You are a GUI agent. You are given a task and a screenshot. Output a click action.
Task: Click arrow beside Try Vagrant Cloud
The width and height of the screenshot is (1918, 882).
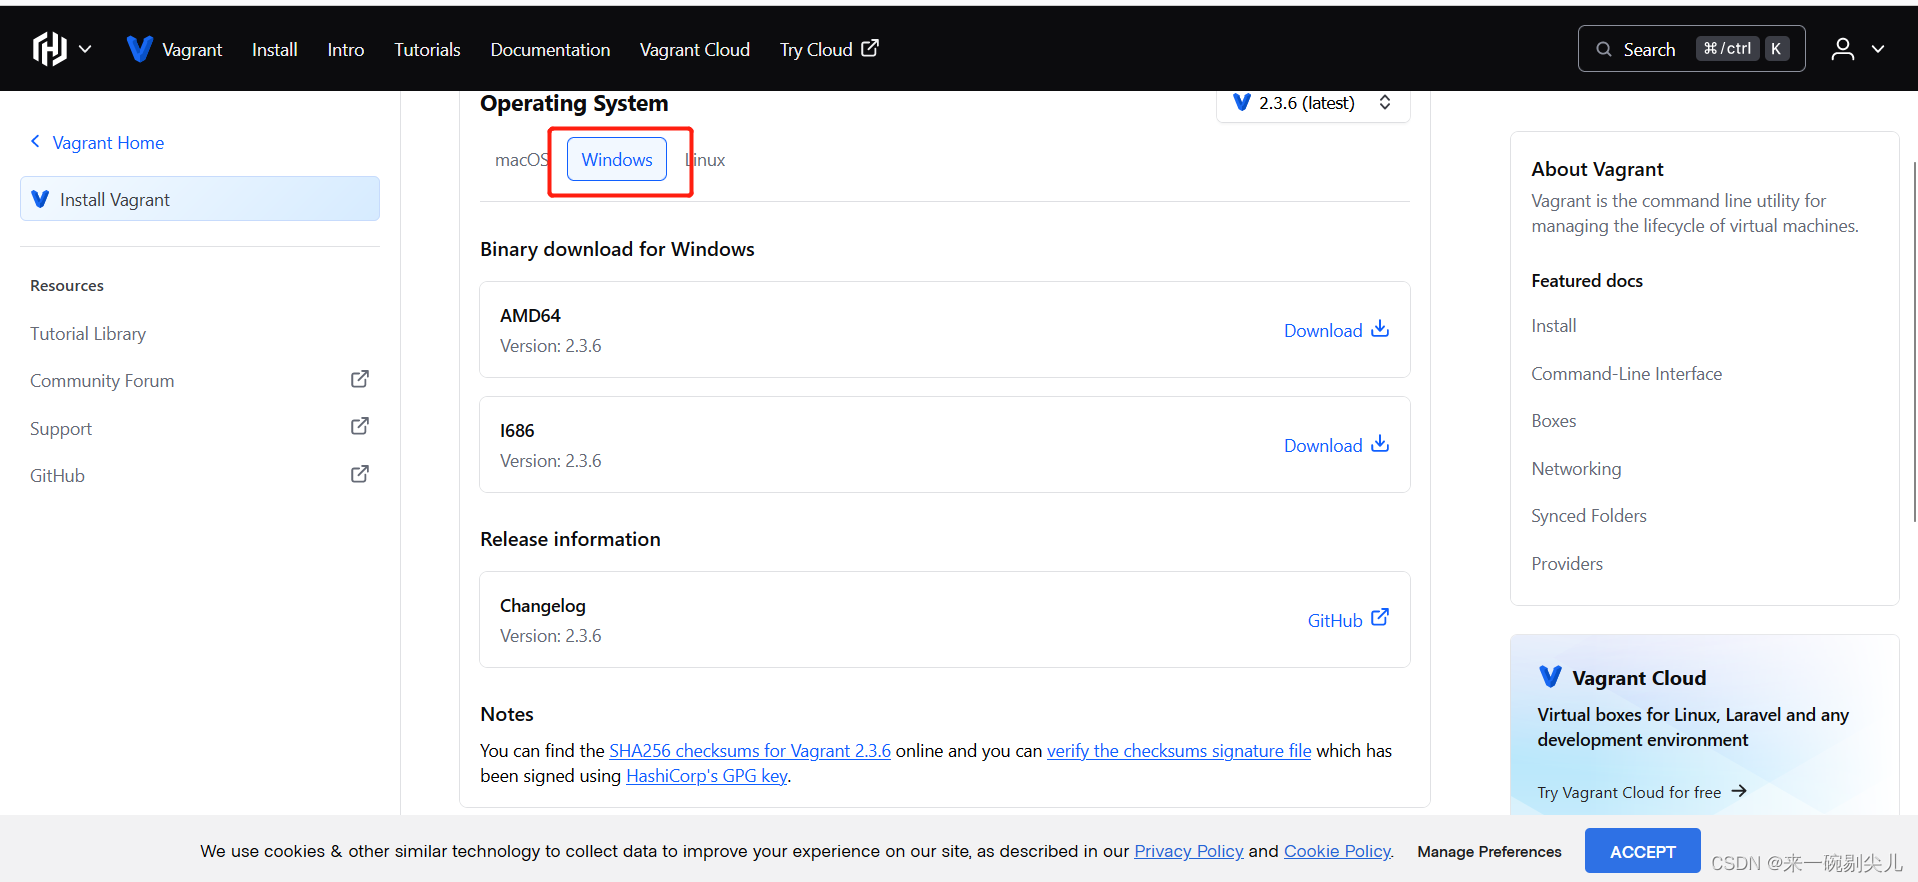(1739, 791)
